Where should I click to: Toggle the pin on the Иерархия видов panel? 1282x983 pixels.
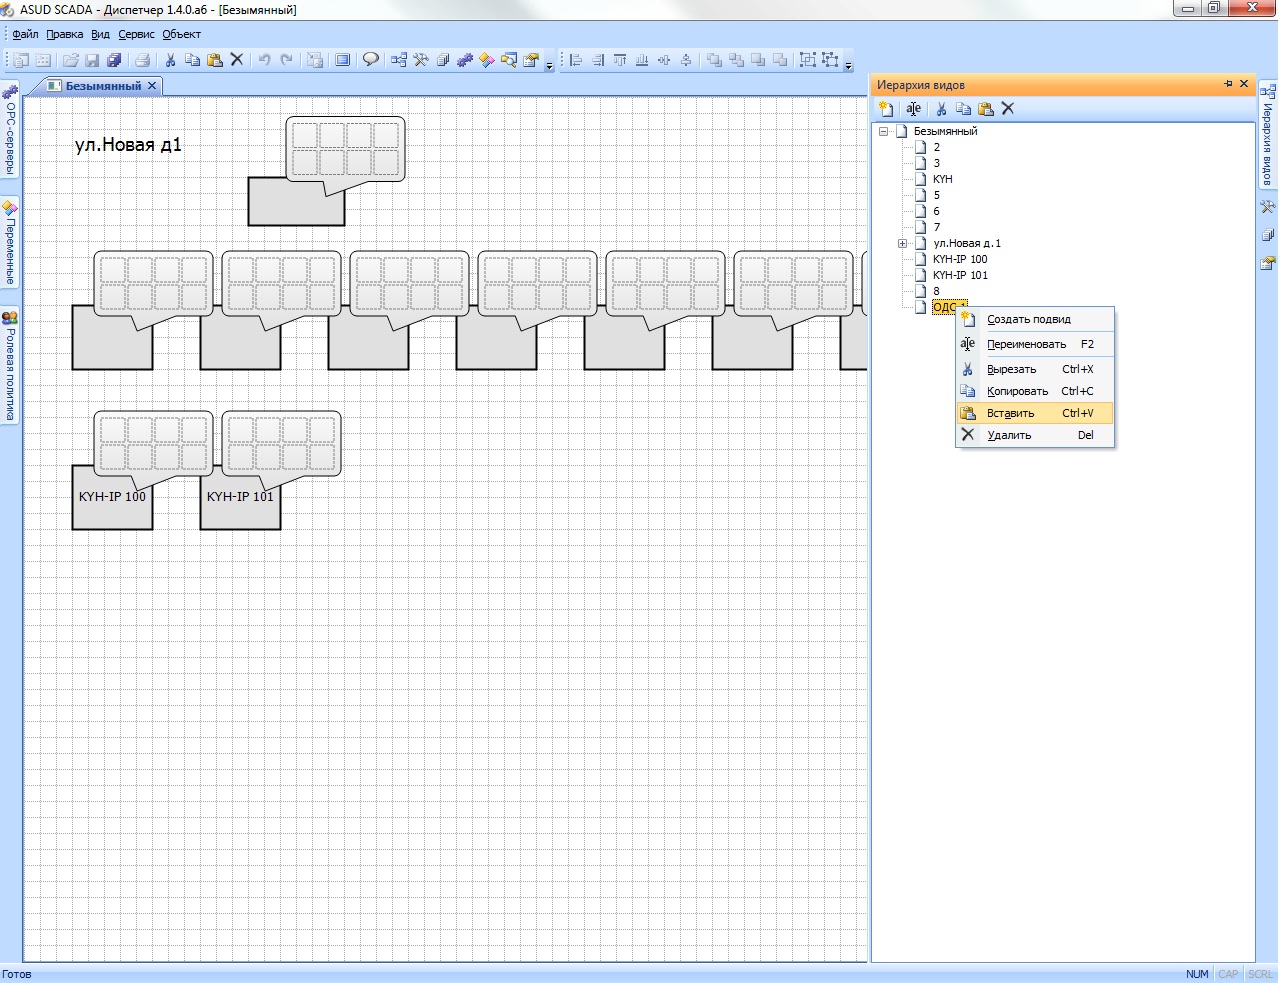click(x=1228, y=84)
